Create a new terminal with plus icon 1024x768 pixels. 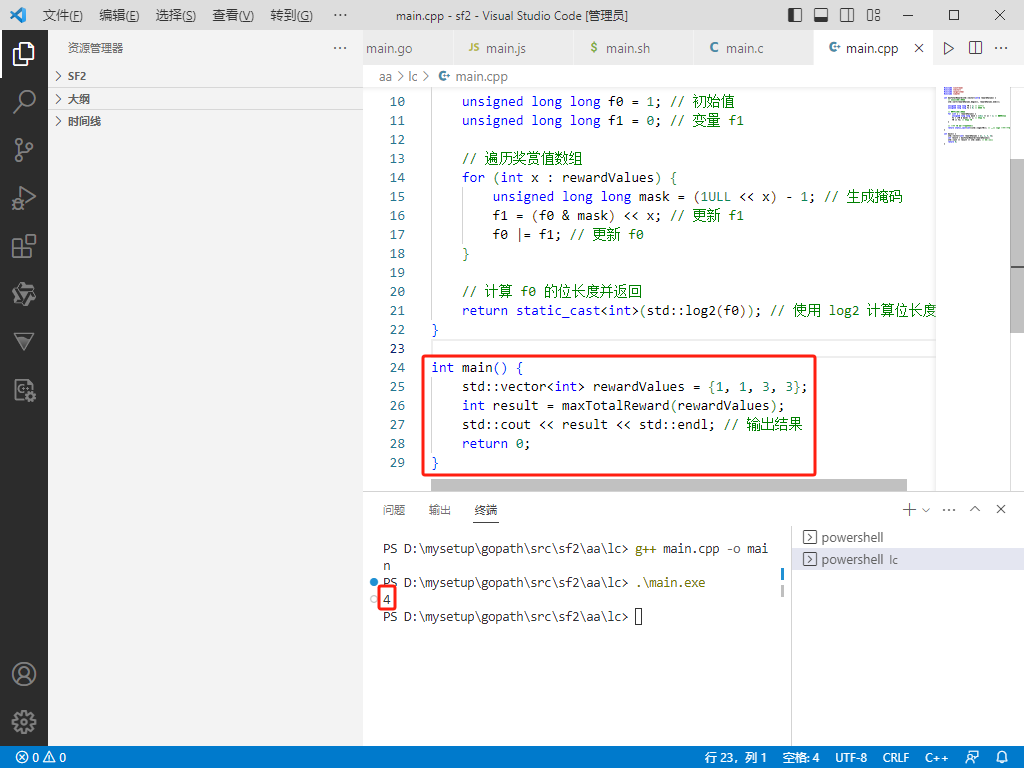tap(909, 509)
